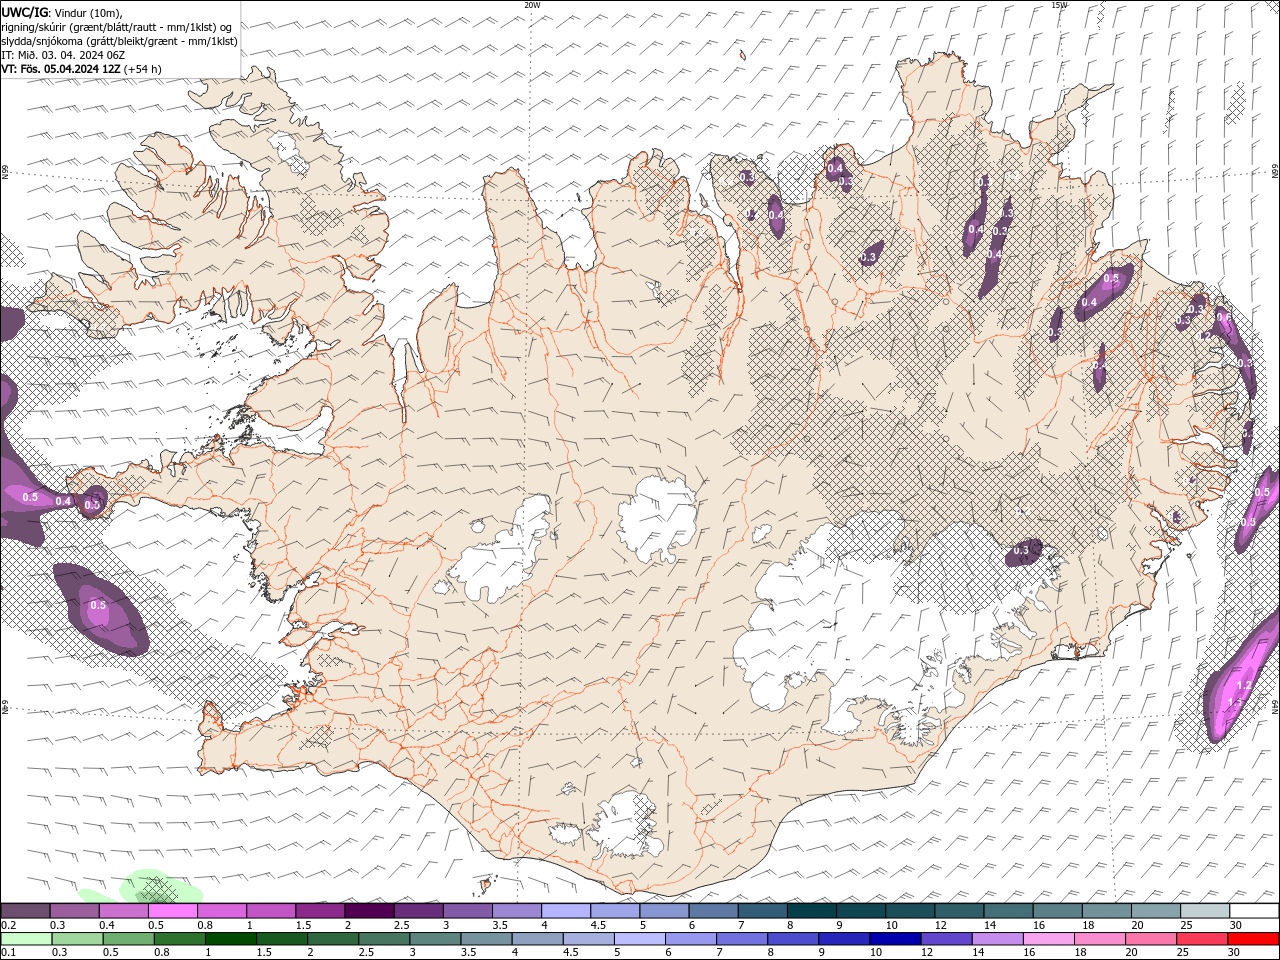The height and width of the screenshot is (960, 1280).
Task: Pick the red 30 swatch in lower scale
Action: tap(1252, 939)
